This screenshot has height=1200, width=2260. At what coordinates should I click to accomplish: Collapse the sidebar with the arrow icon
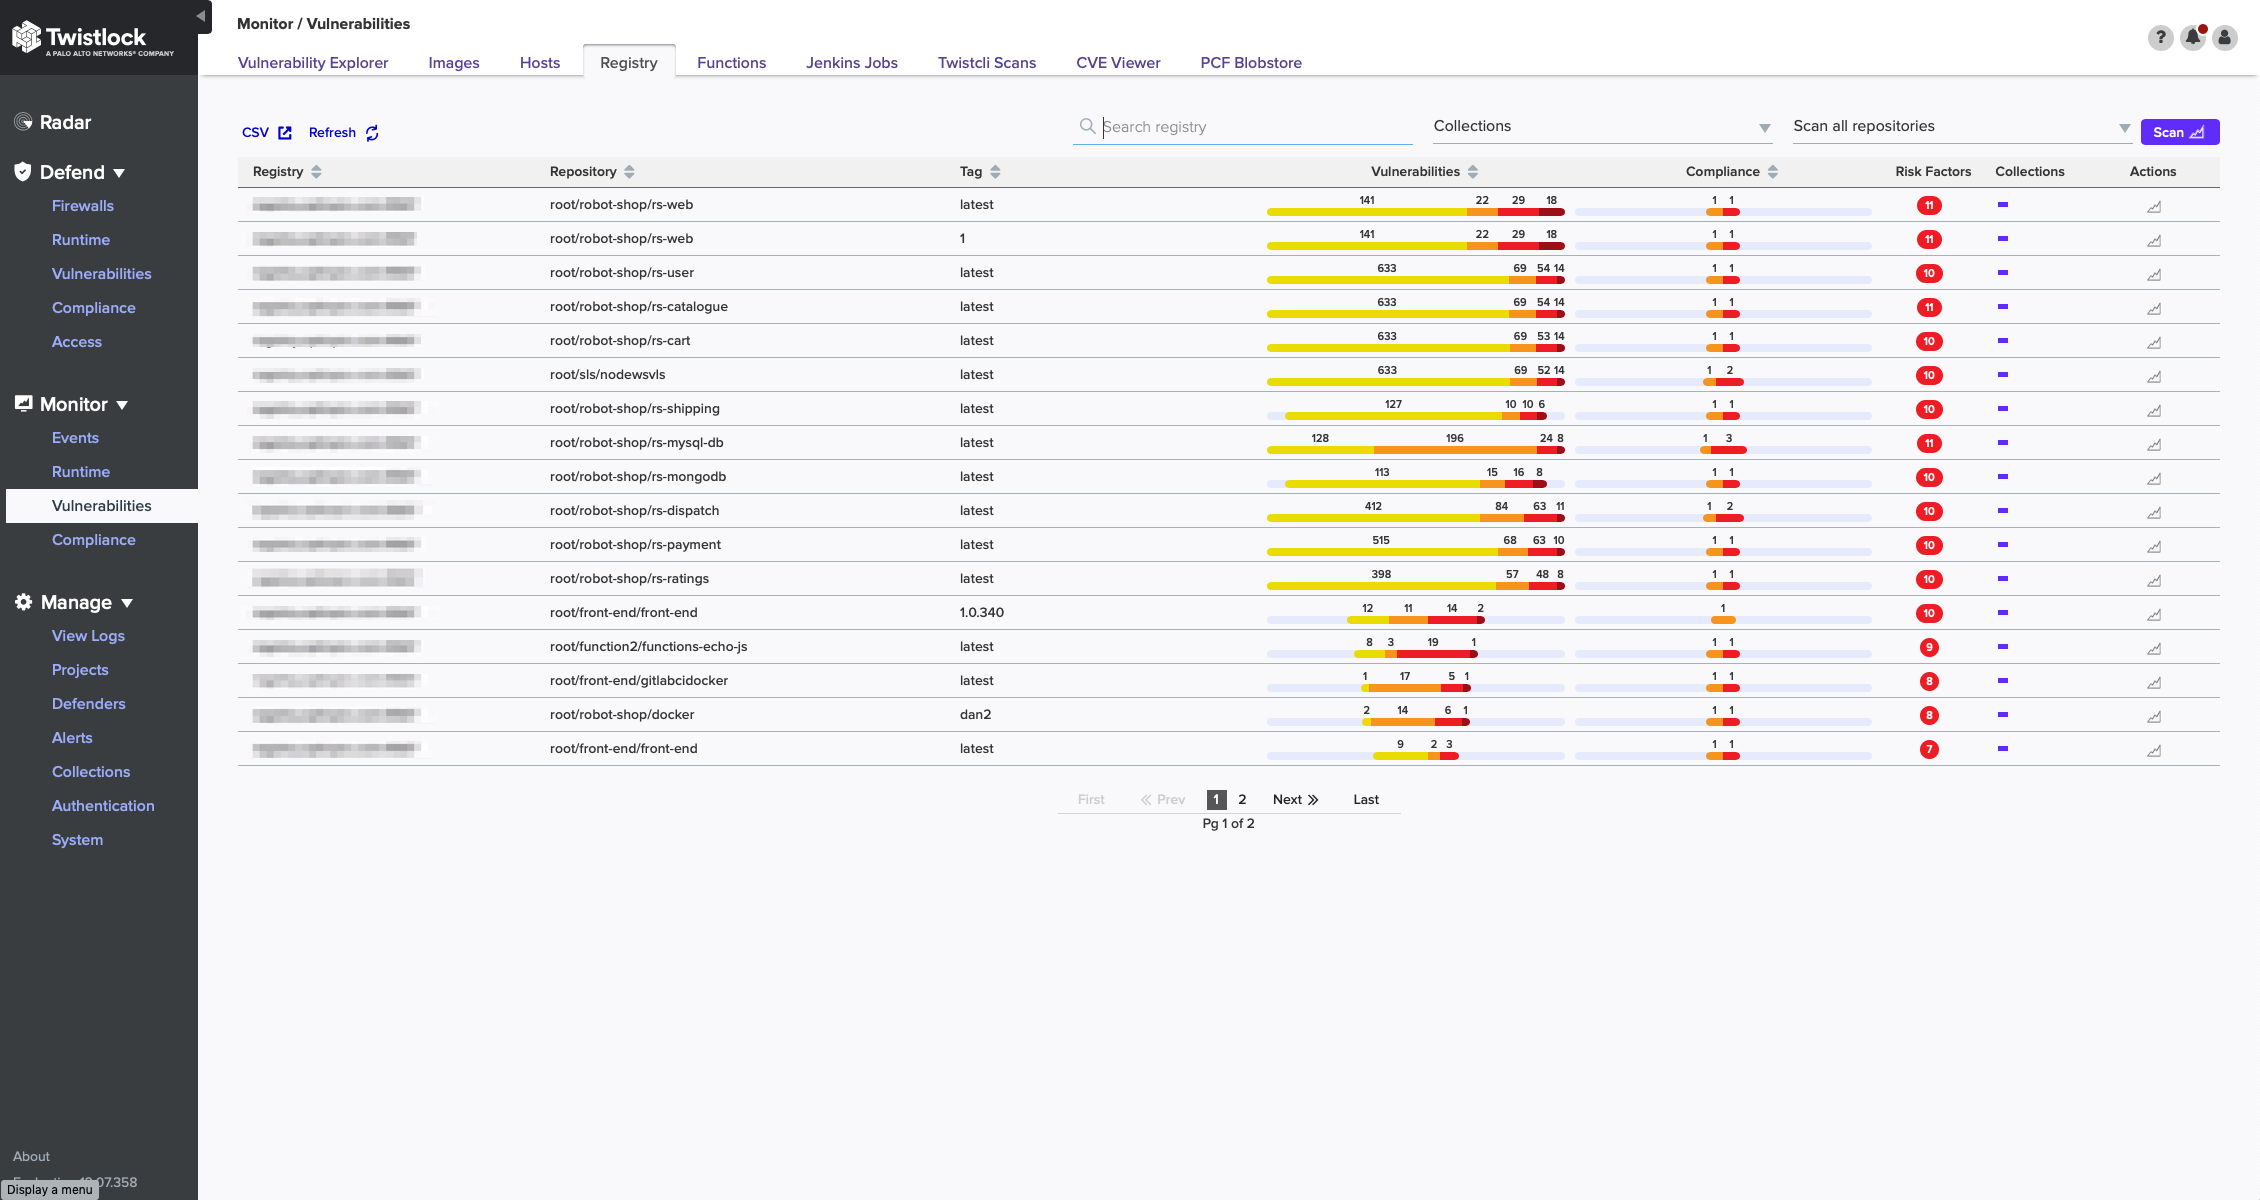201,16
